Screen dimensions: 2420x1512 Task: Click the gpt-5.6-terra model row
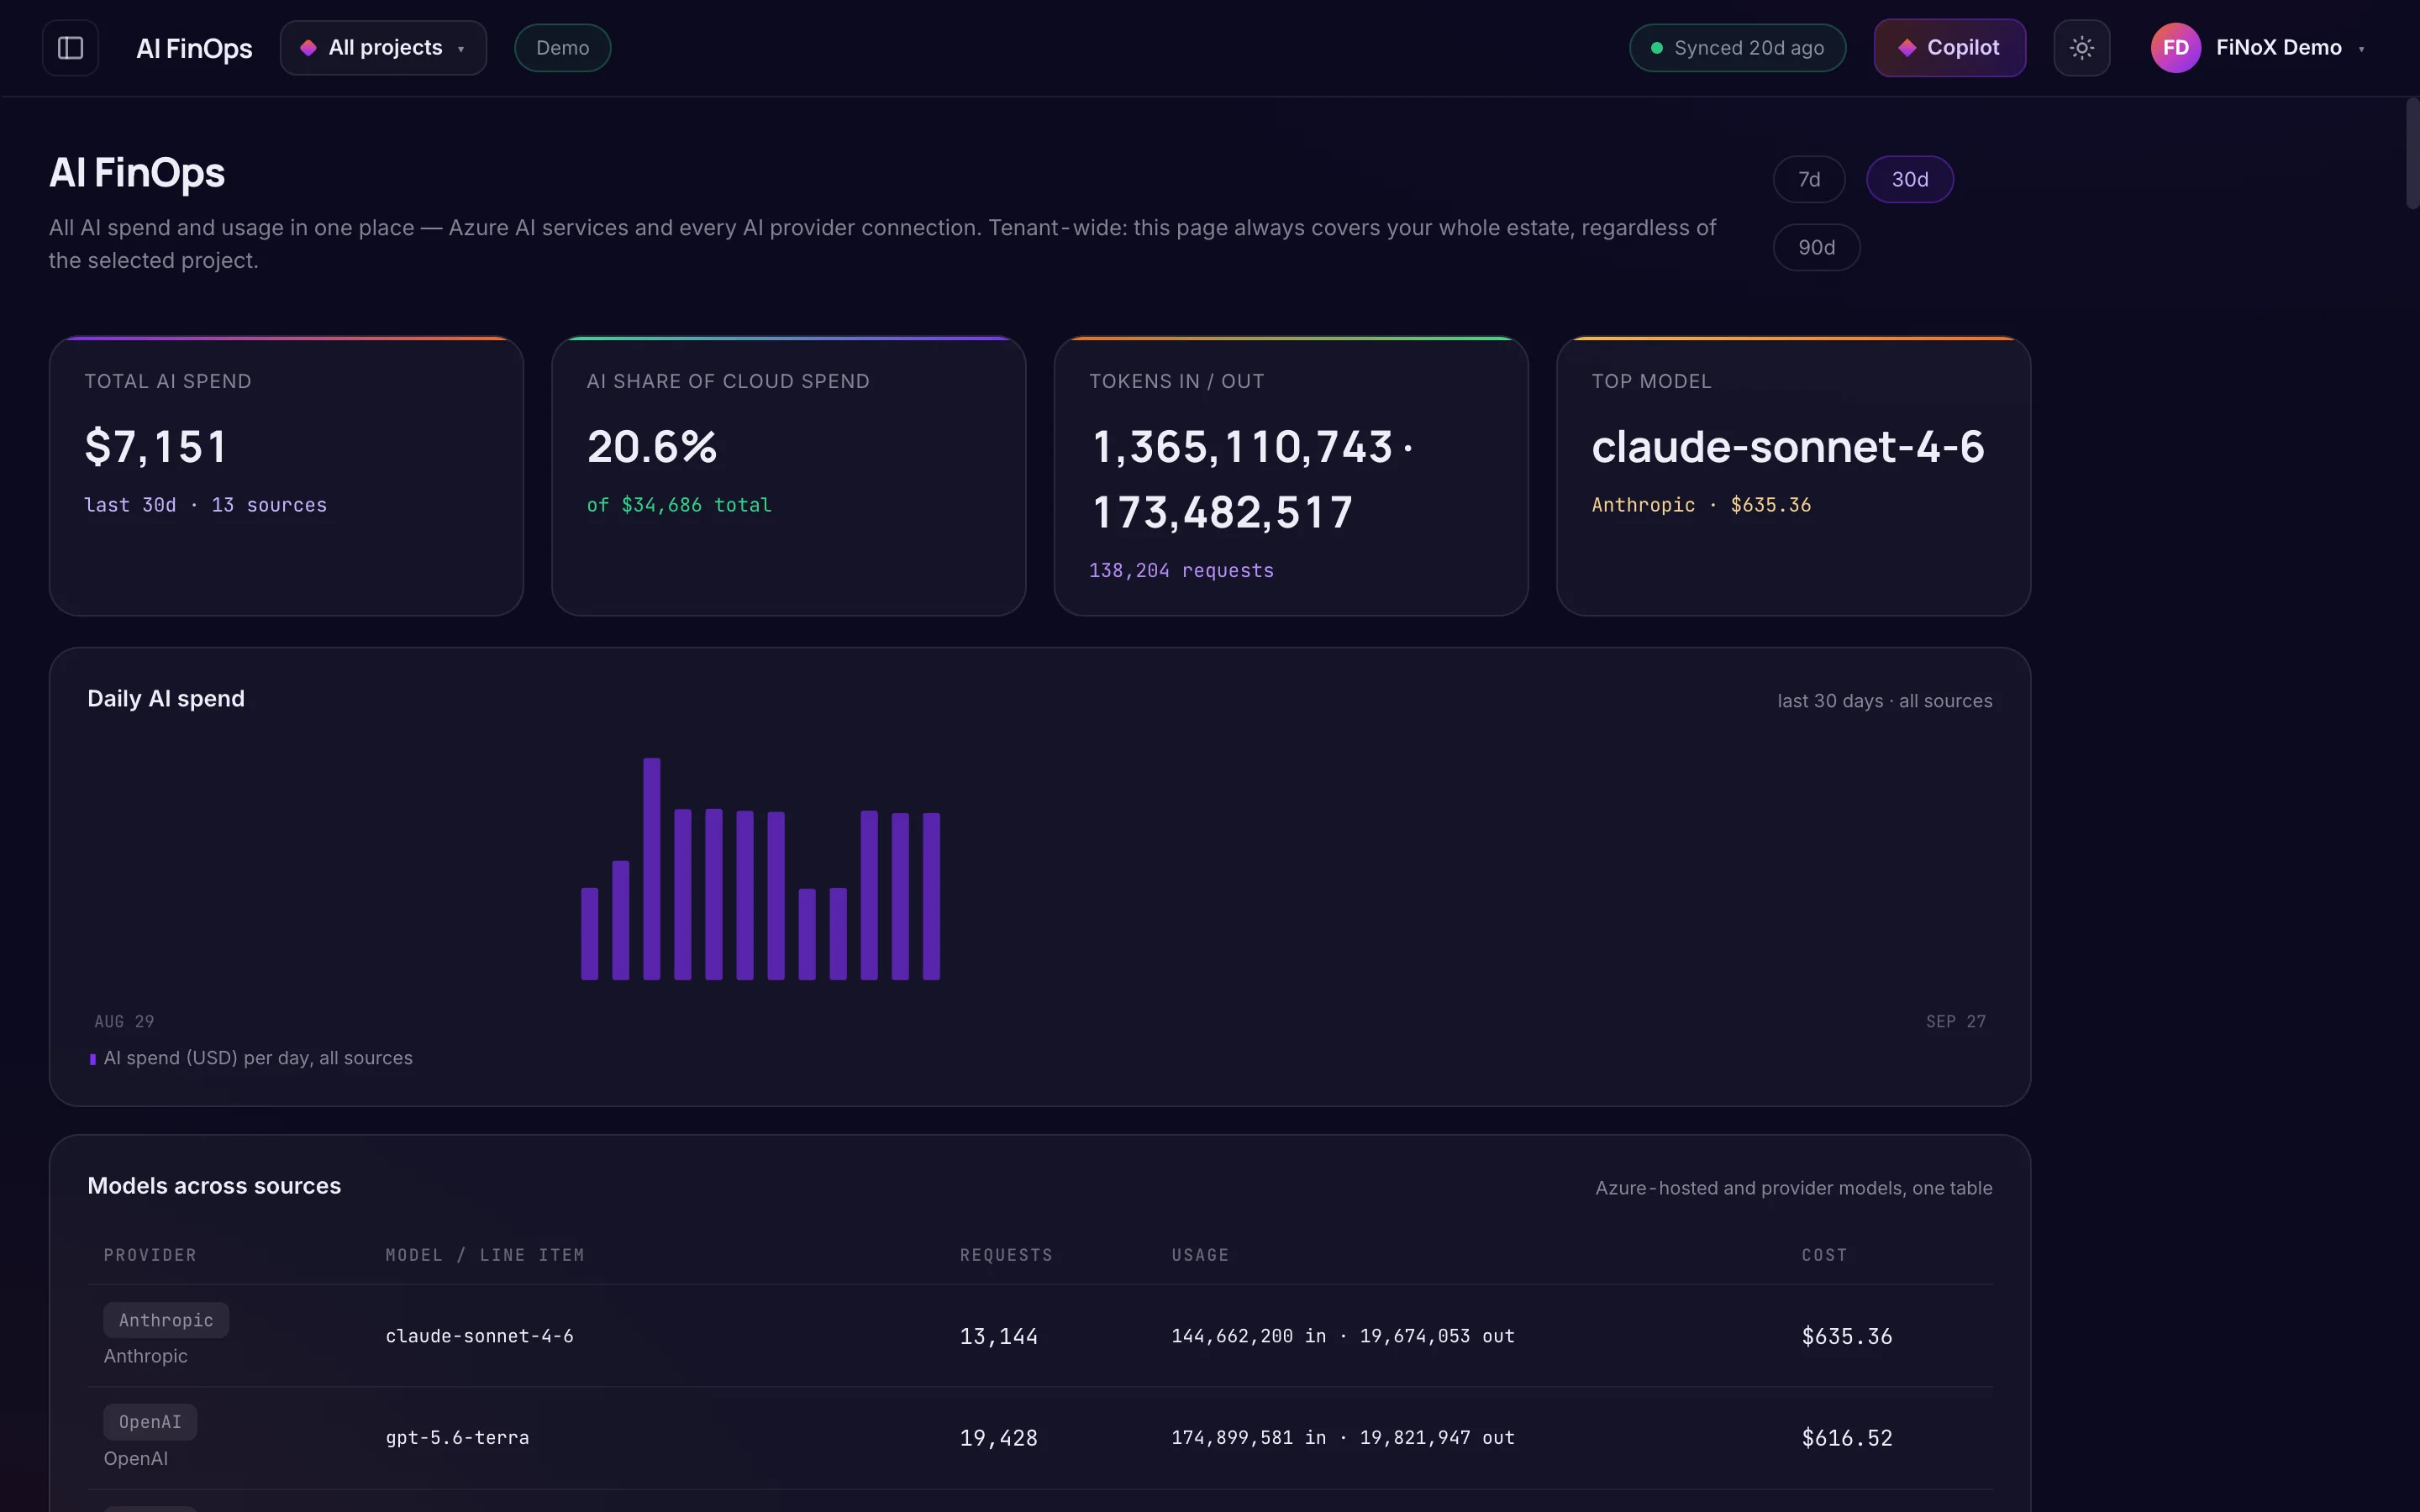point(457,1438)
